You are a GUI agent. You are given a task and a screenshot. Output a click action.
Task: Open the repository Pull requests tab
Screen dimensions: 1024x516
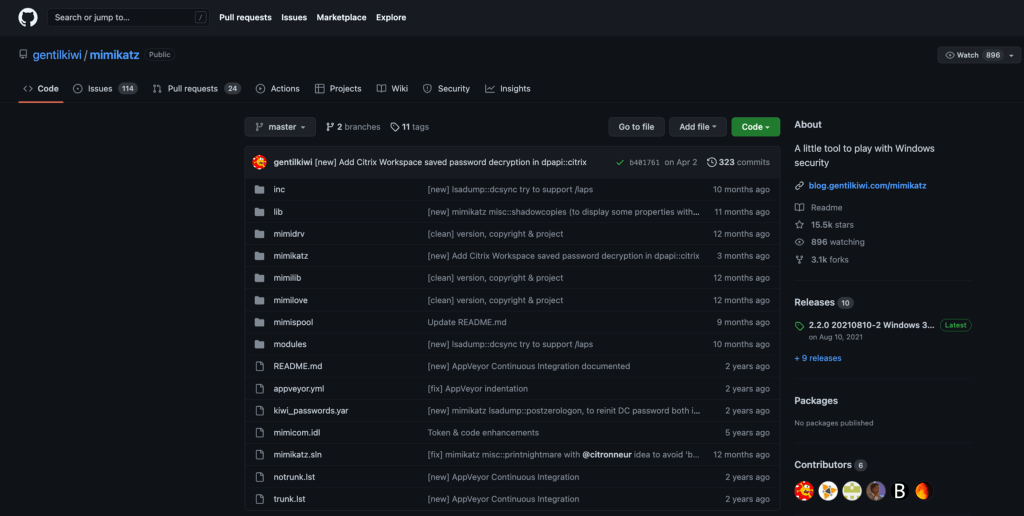(x=197, y=89)
